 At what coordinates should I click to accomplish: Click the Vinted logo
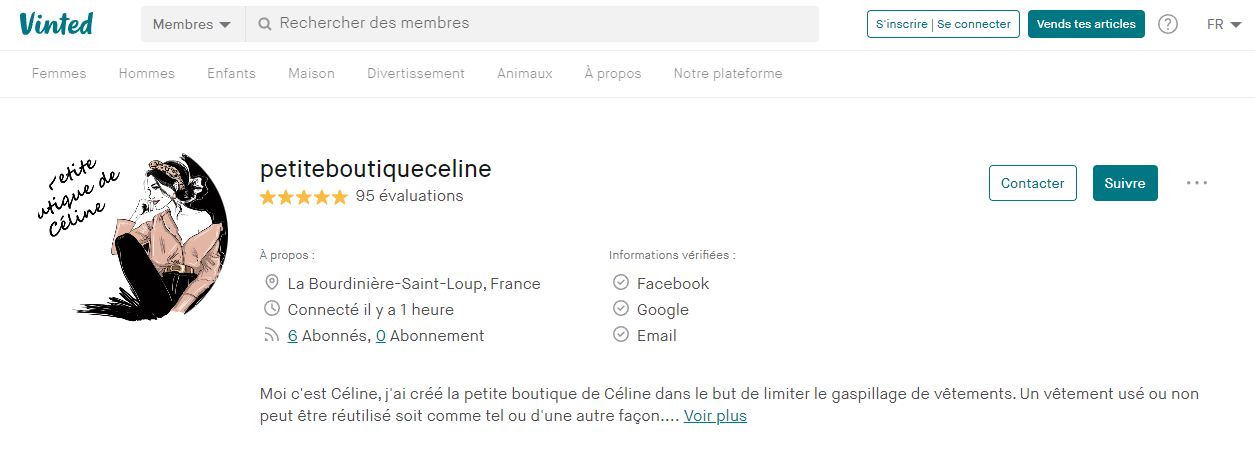[56, 24]
